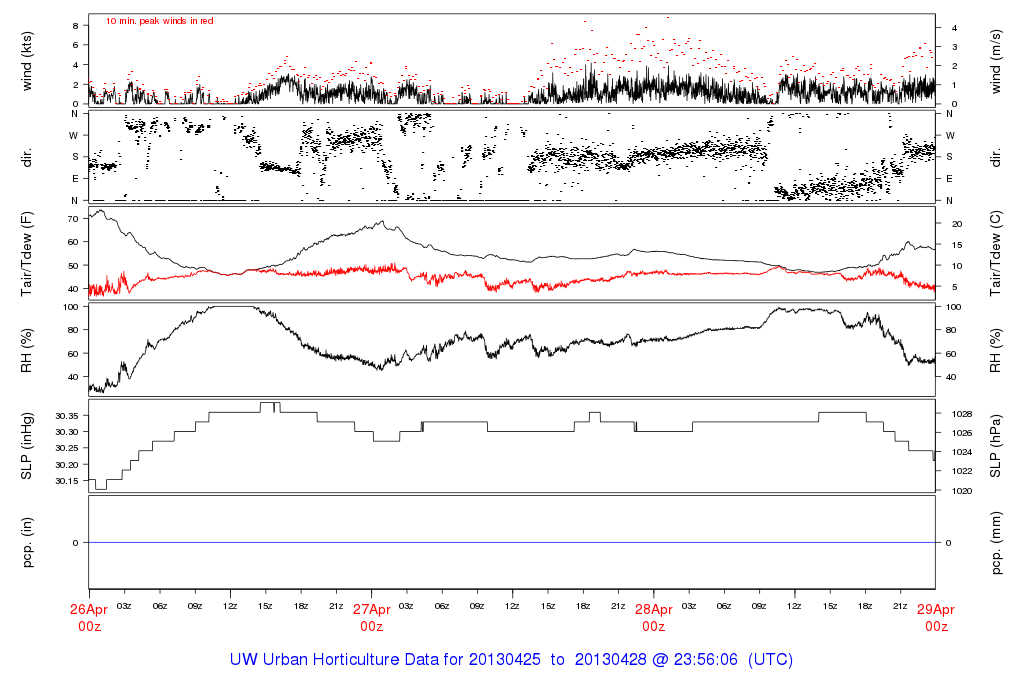The image size is (1024, 700).
Task: Click the 'Tair/Tdew (F)' axis label
Action: [x=27, y=253]
